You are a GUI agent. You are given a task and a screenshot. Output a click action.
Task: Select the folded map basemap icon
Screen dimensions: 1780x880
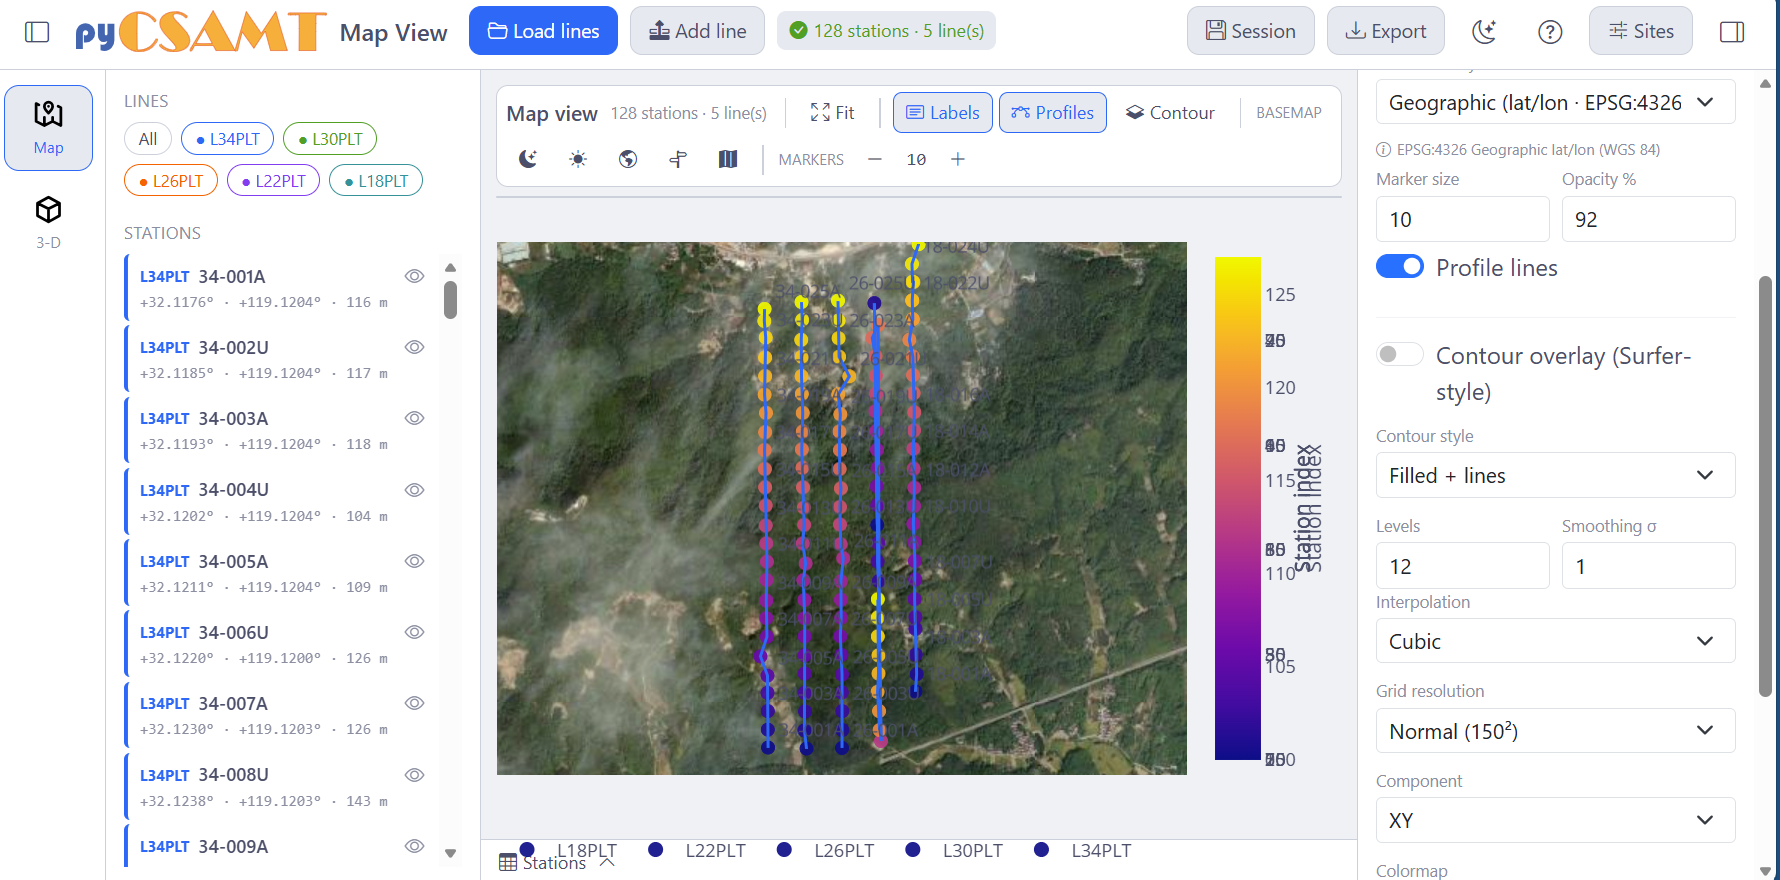click(728, 159)
